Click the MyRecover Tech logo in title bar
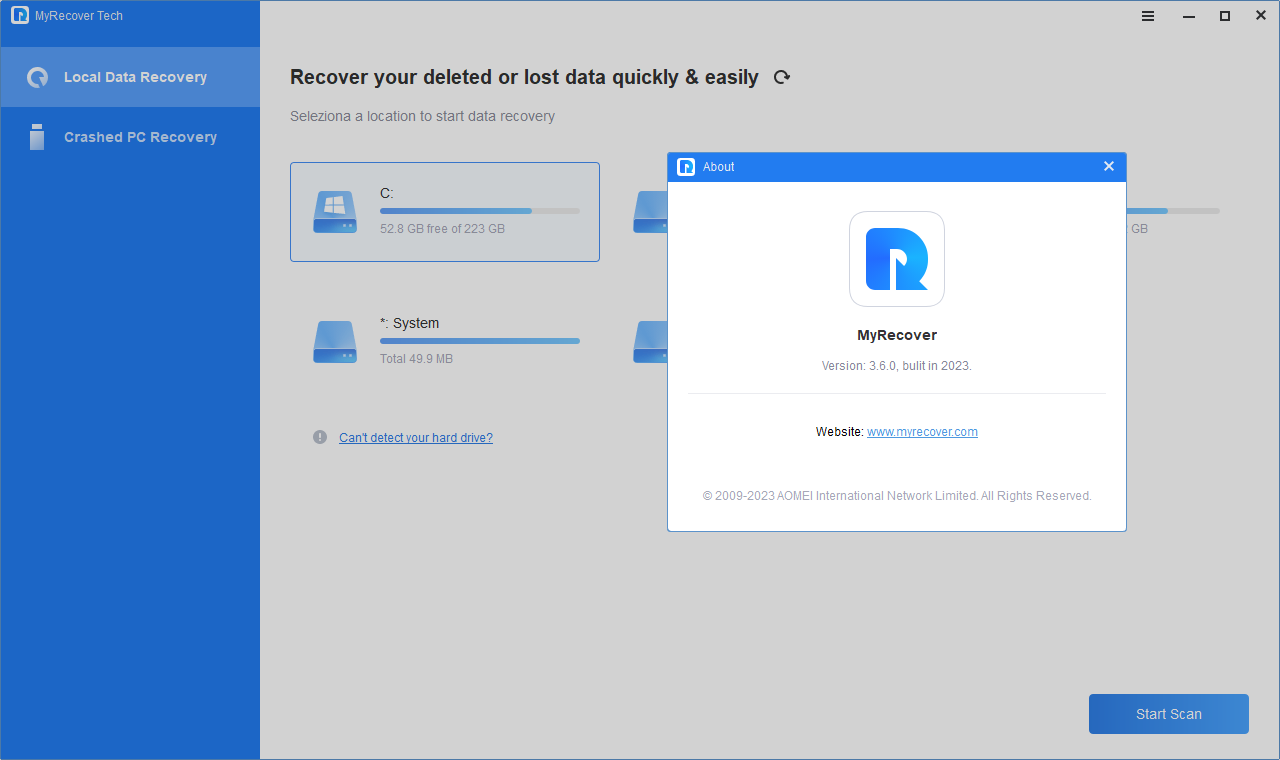The image size is (1280, 760). pyautogui.click(x=20, y=16)
